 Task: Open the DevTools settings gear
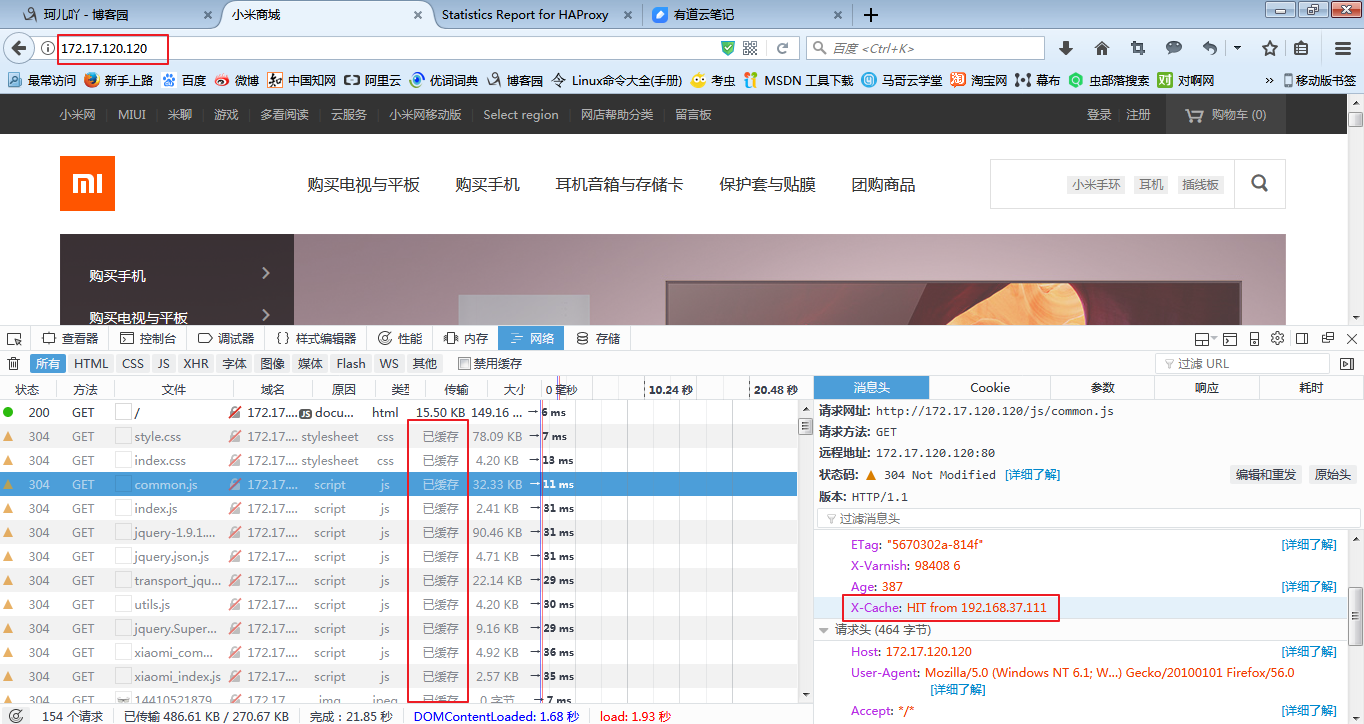pyautogui.click(x=1277, y=338)
